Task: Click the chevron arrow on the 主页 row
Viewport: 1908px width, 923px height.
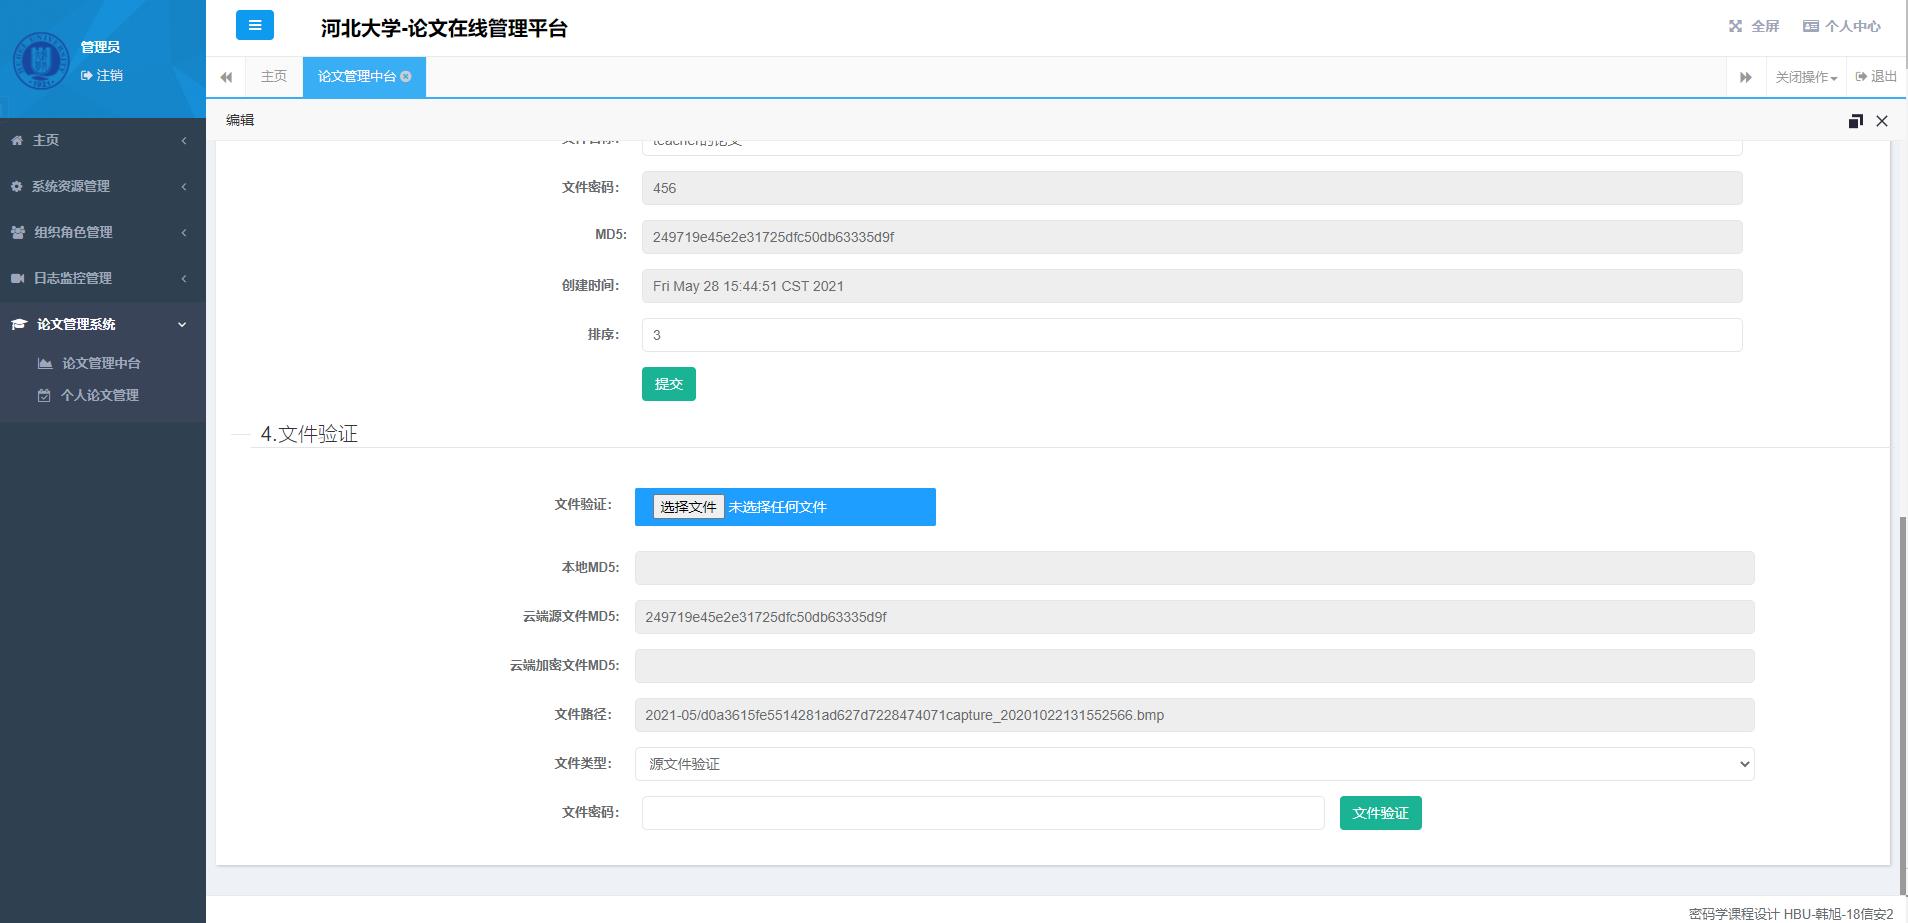Action: (184, 140)
